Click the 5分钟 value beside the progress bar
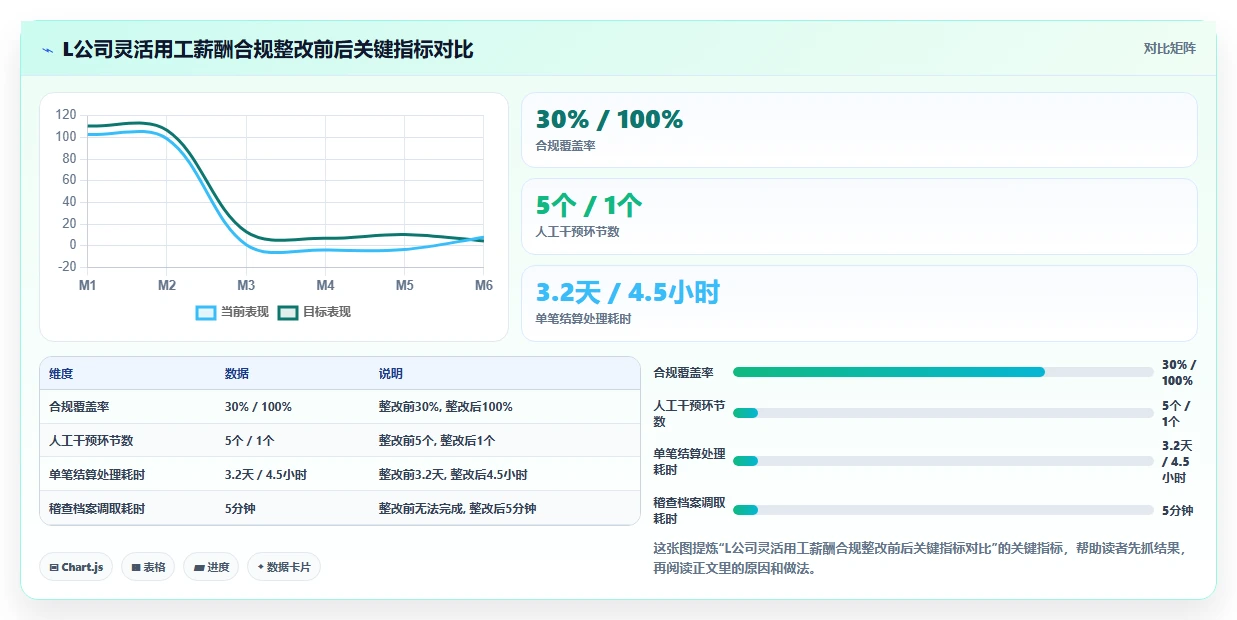This screenshot has height=620, width=1237. 1177,511
